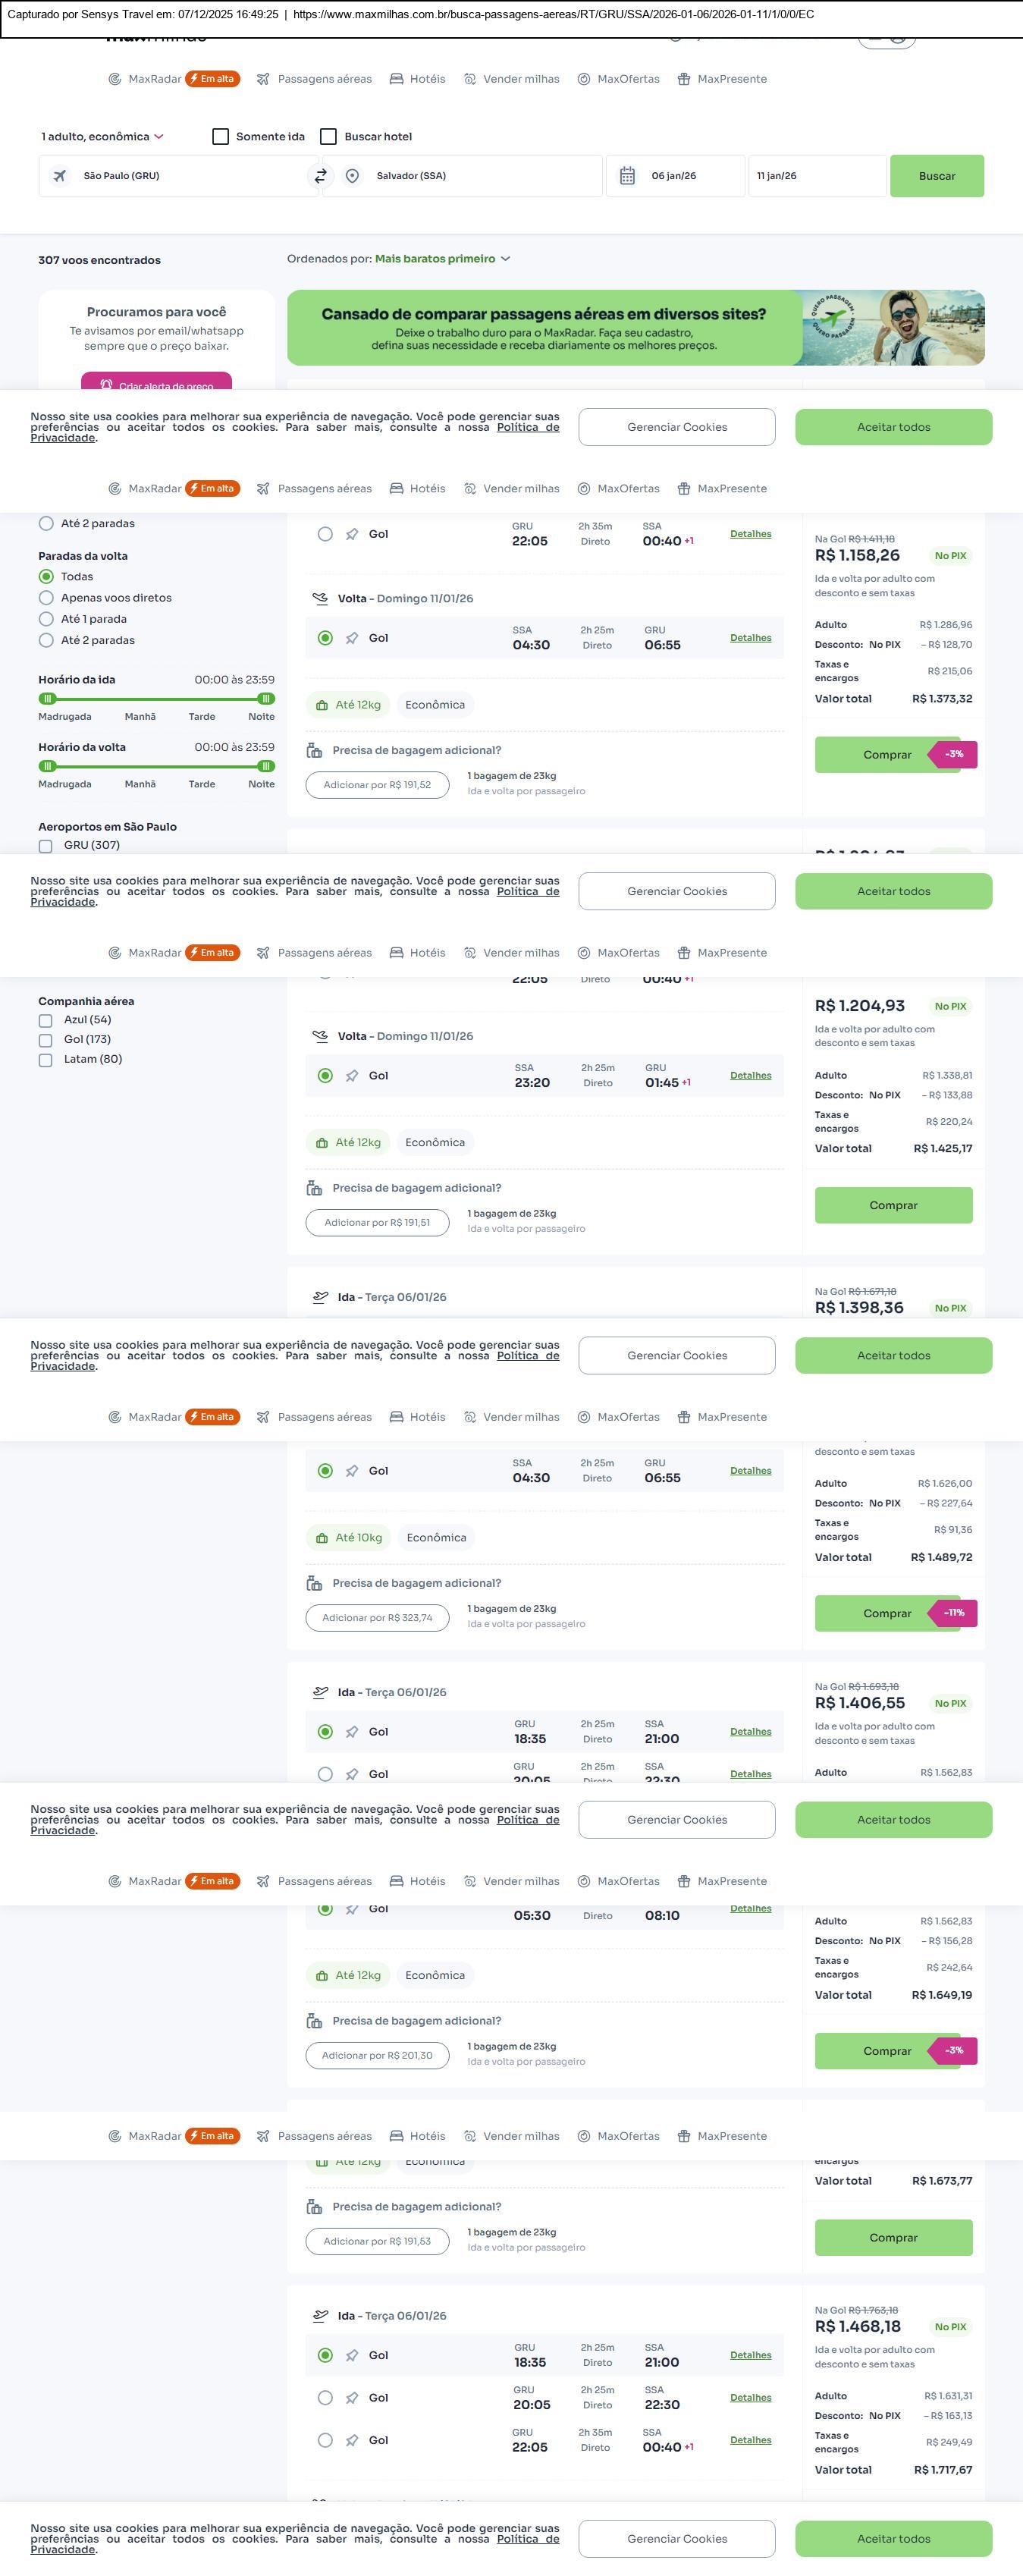Enable the Somente ida checkbox
Viewport: 1023px width, 2576px height.
[221, 137]
